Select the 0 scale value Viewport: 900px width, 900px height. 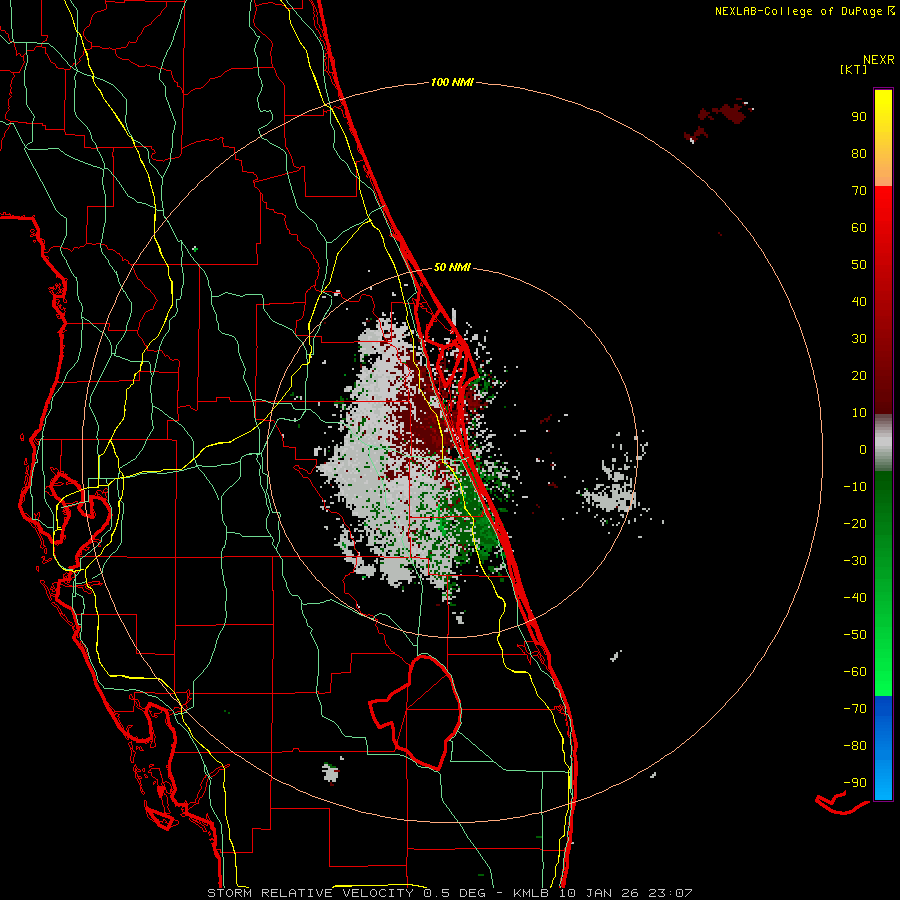[863, 449]
